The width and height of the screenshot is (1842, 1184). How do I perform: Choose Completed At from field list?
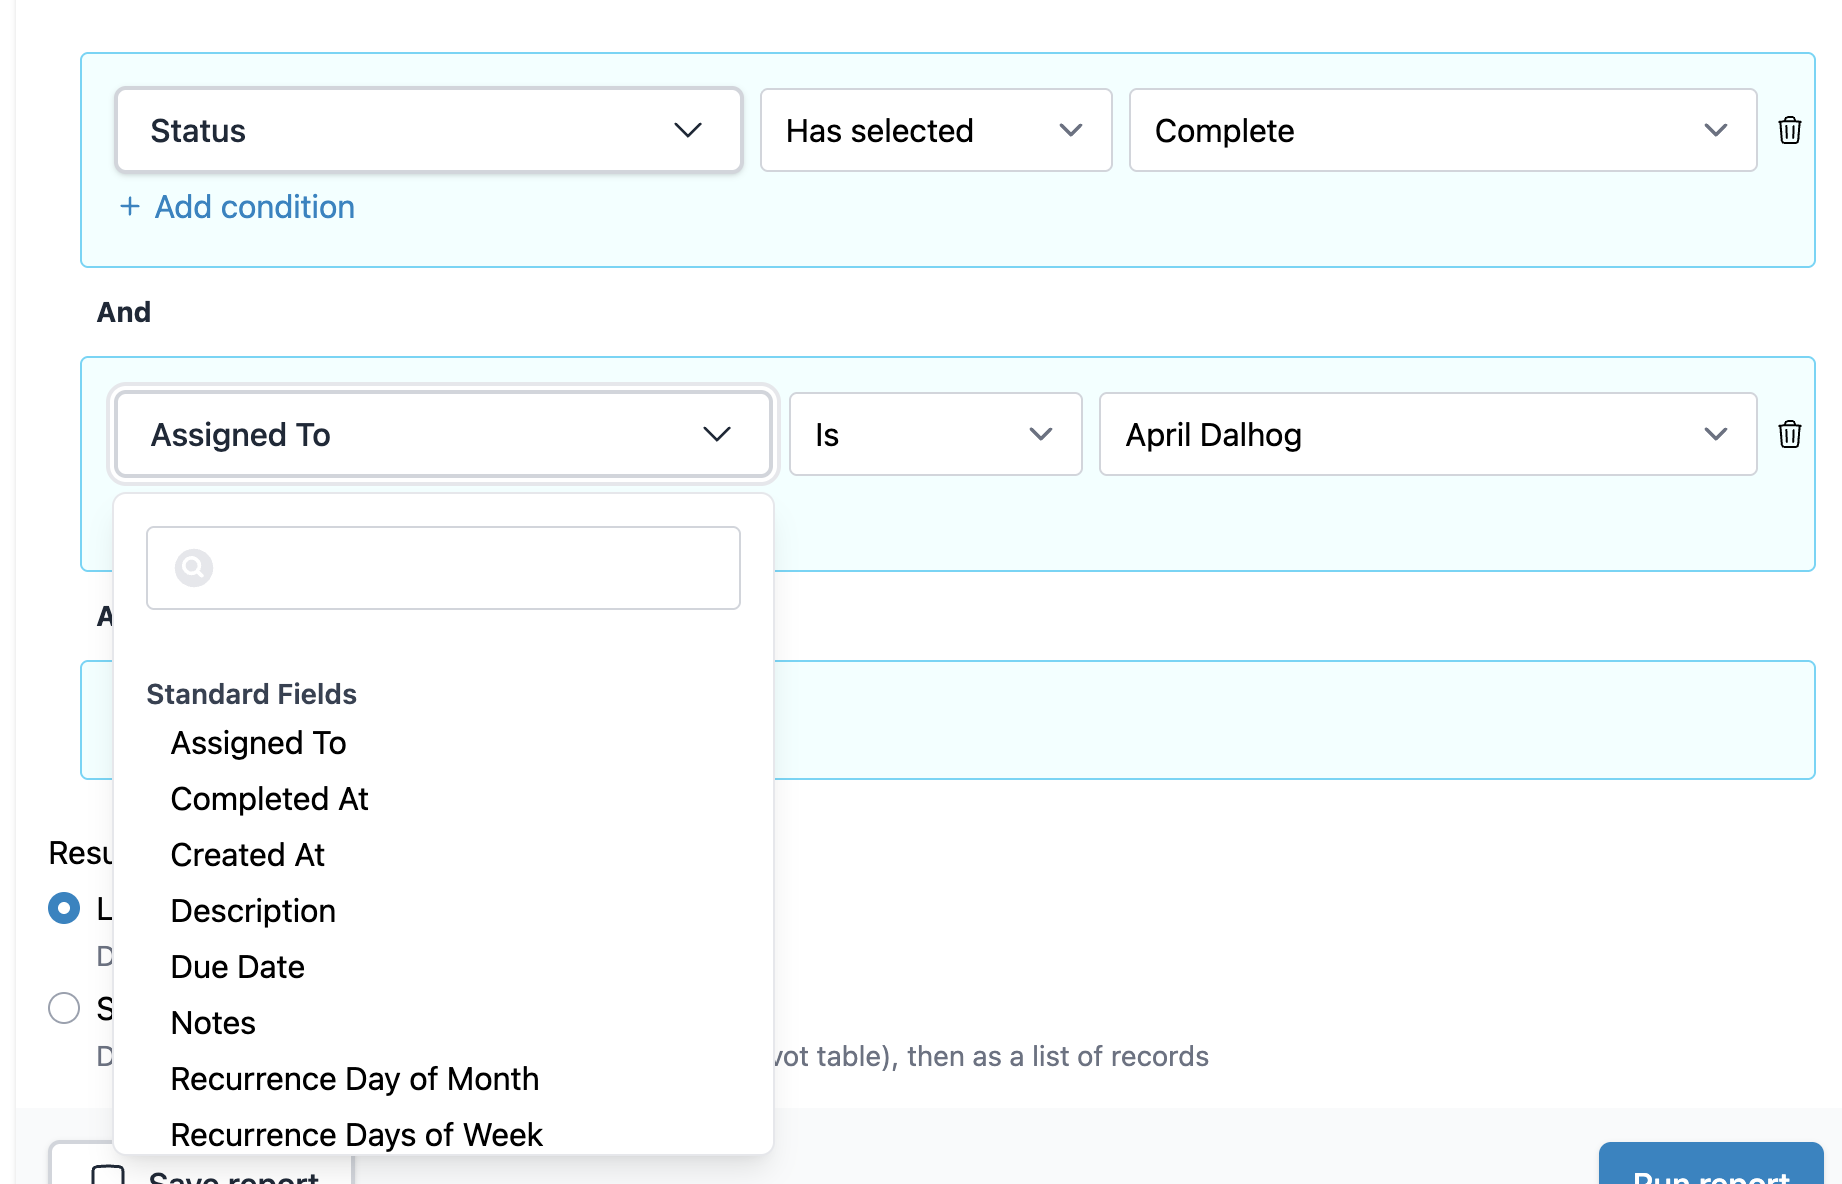(x=270, y=799)
